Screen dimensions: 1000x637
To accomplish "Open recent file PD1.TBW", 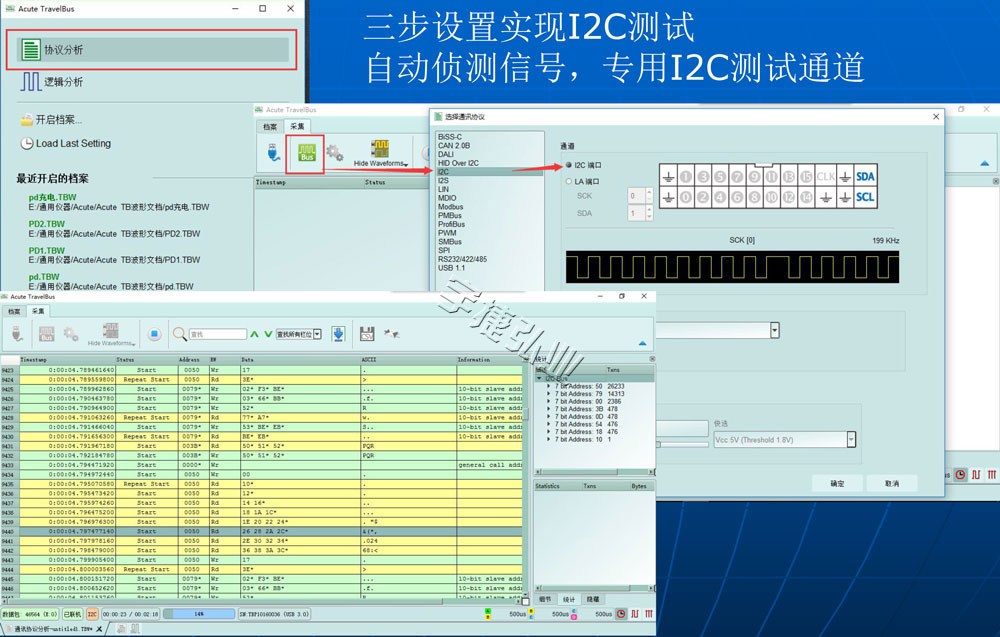I will coord(47,251).
